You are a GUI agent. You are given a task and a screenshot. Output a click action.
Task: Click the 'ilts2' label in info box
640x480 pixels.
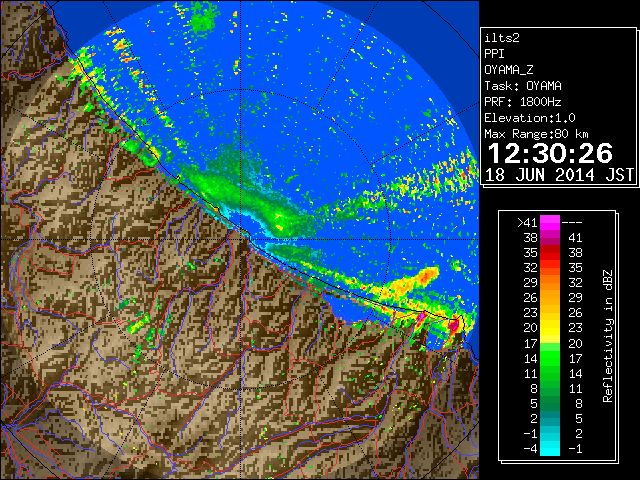(x=502, y=38)
